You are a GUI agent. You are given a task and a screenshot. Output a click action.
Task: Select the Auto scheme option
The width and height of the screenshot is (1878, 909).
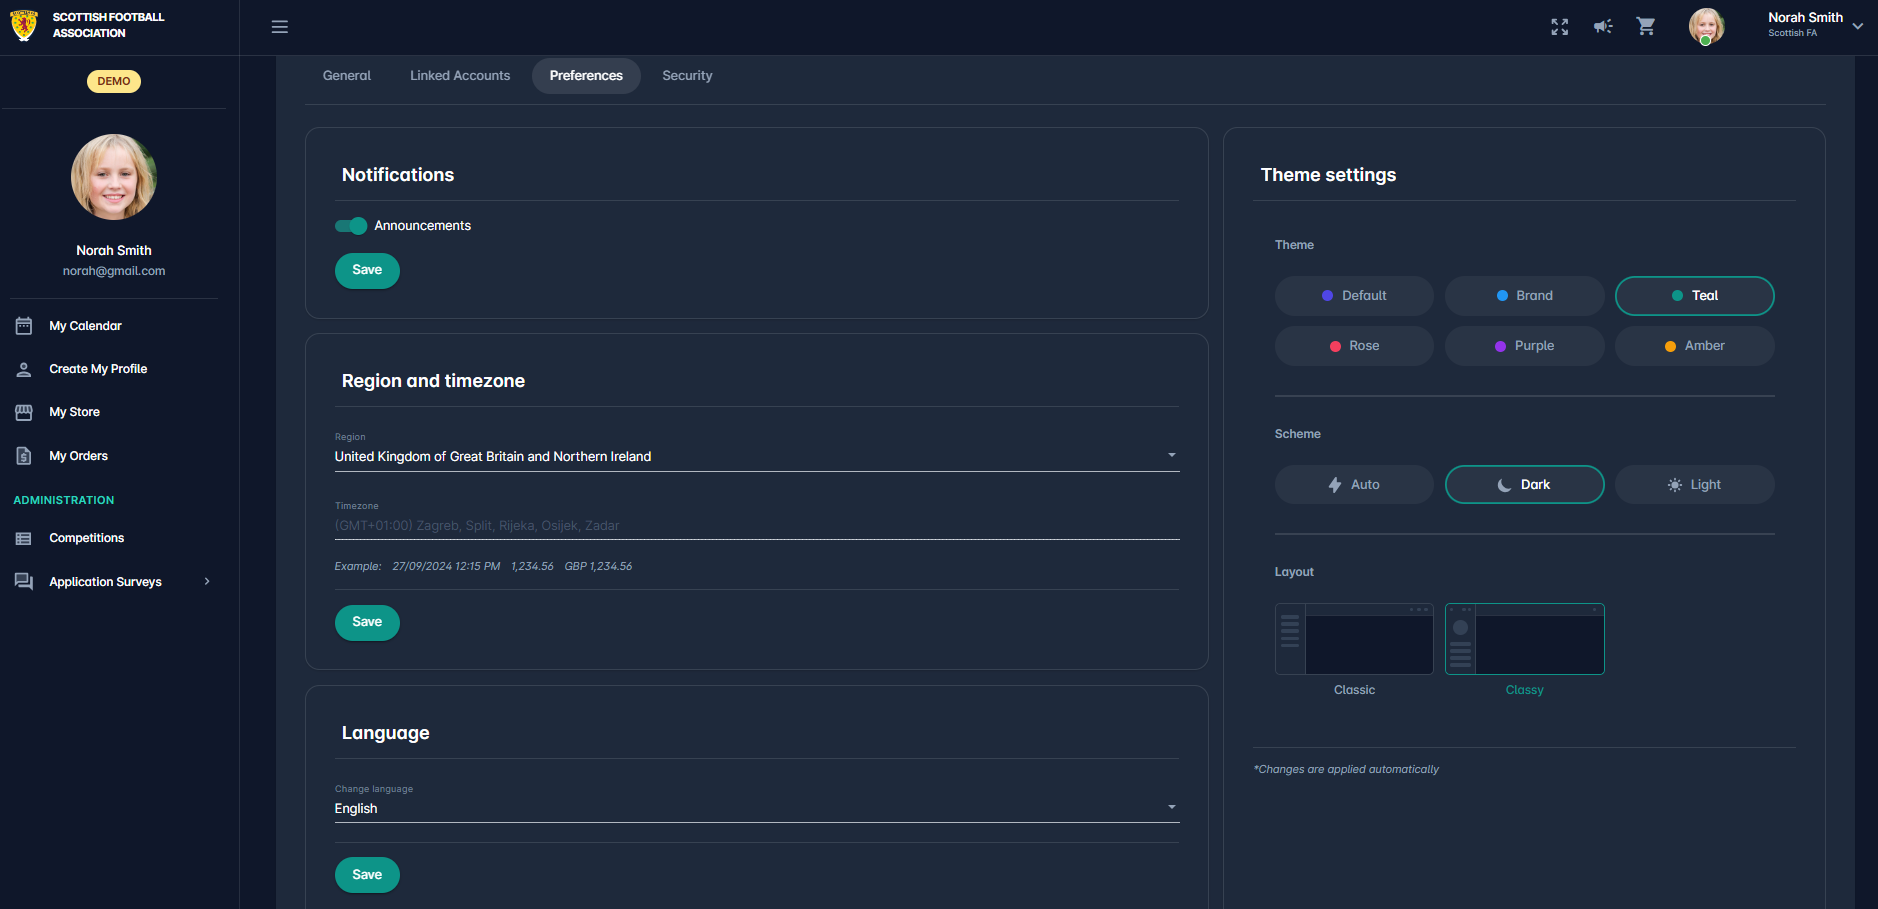[1354, 485]
